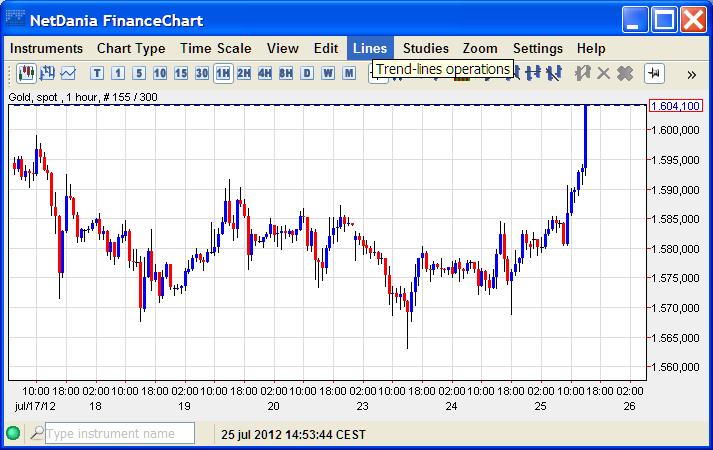This screenshot has height=450, width=713.
Task: Maximize the NetDania FinanceChart window
Action: tap(664, 20)
